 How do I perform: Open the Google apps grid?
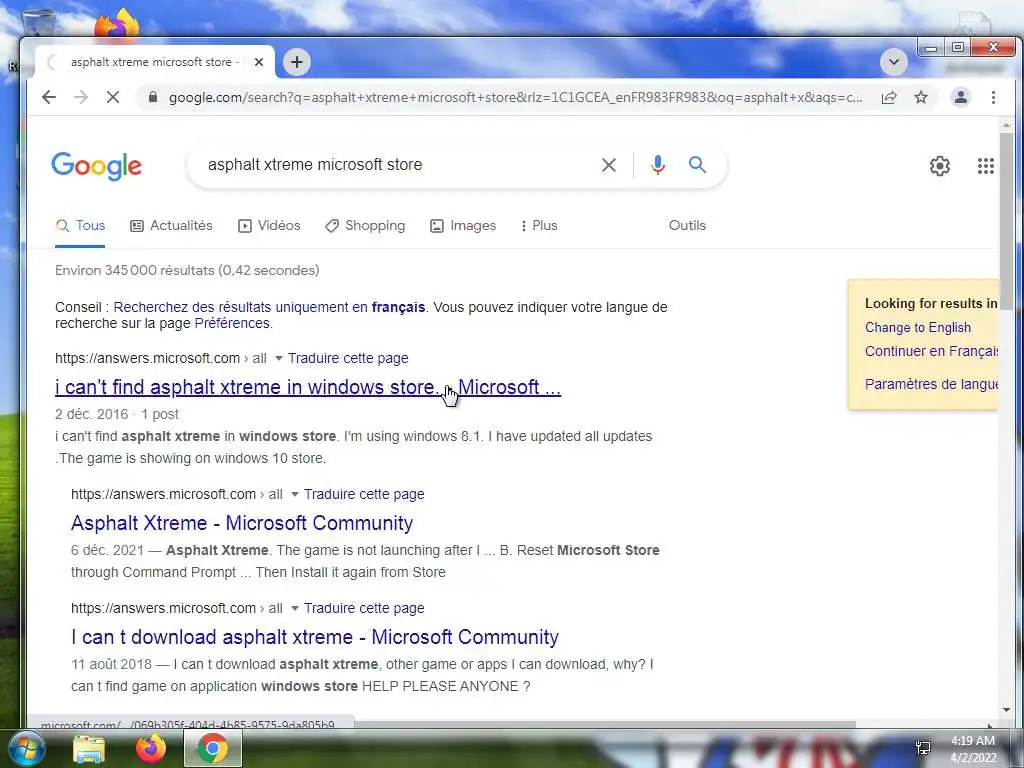coord(985,166)
